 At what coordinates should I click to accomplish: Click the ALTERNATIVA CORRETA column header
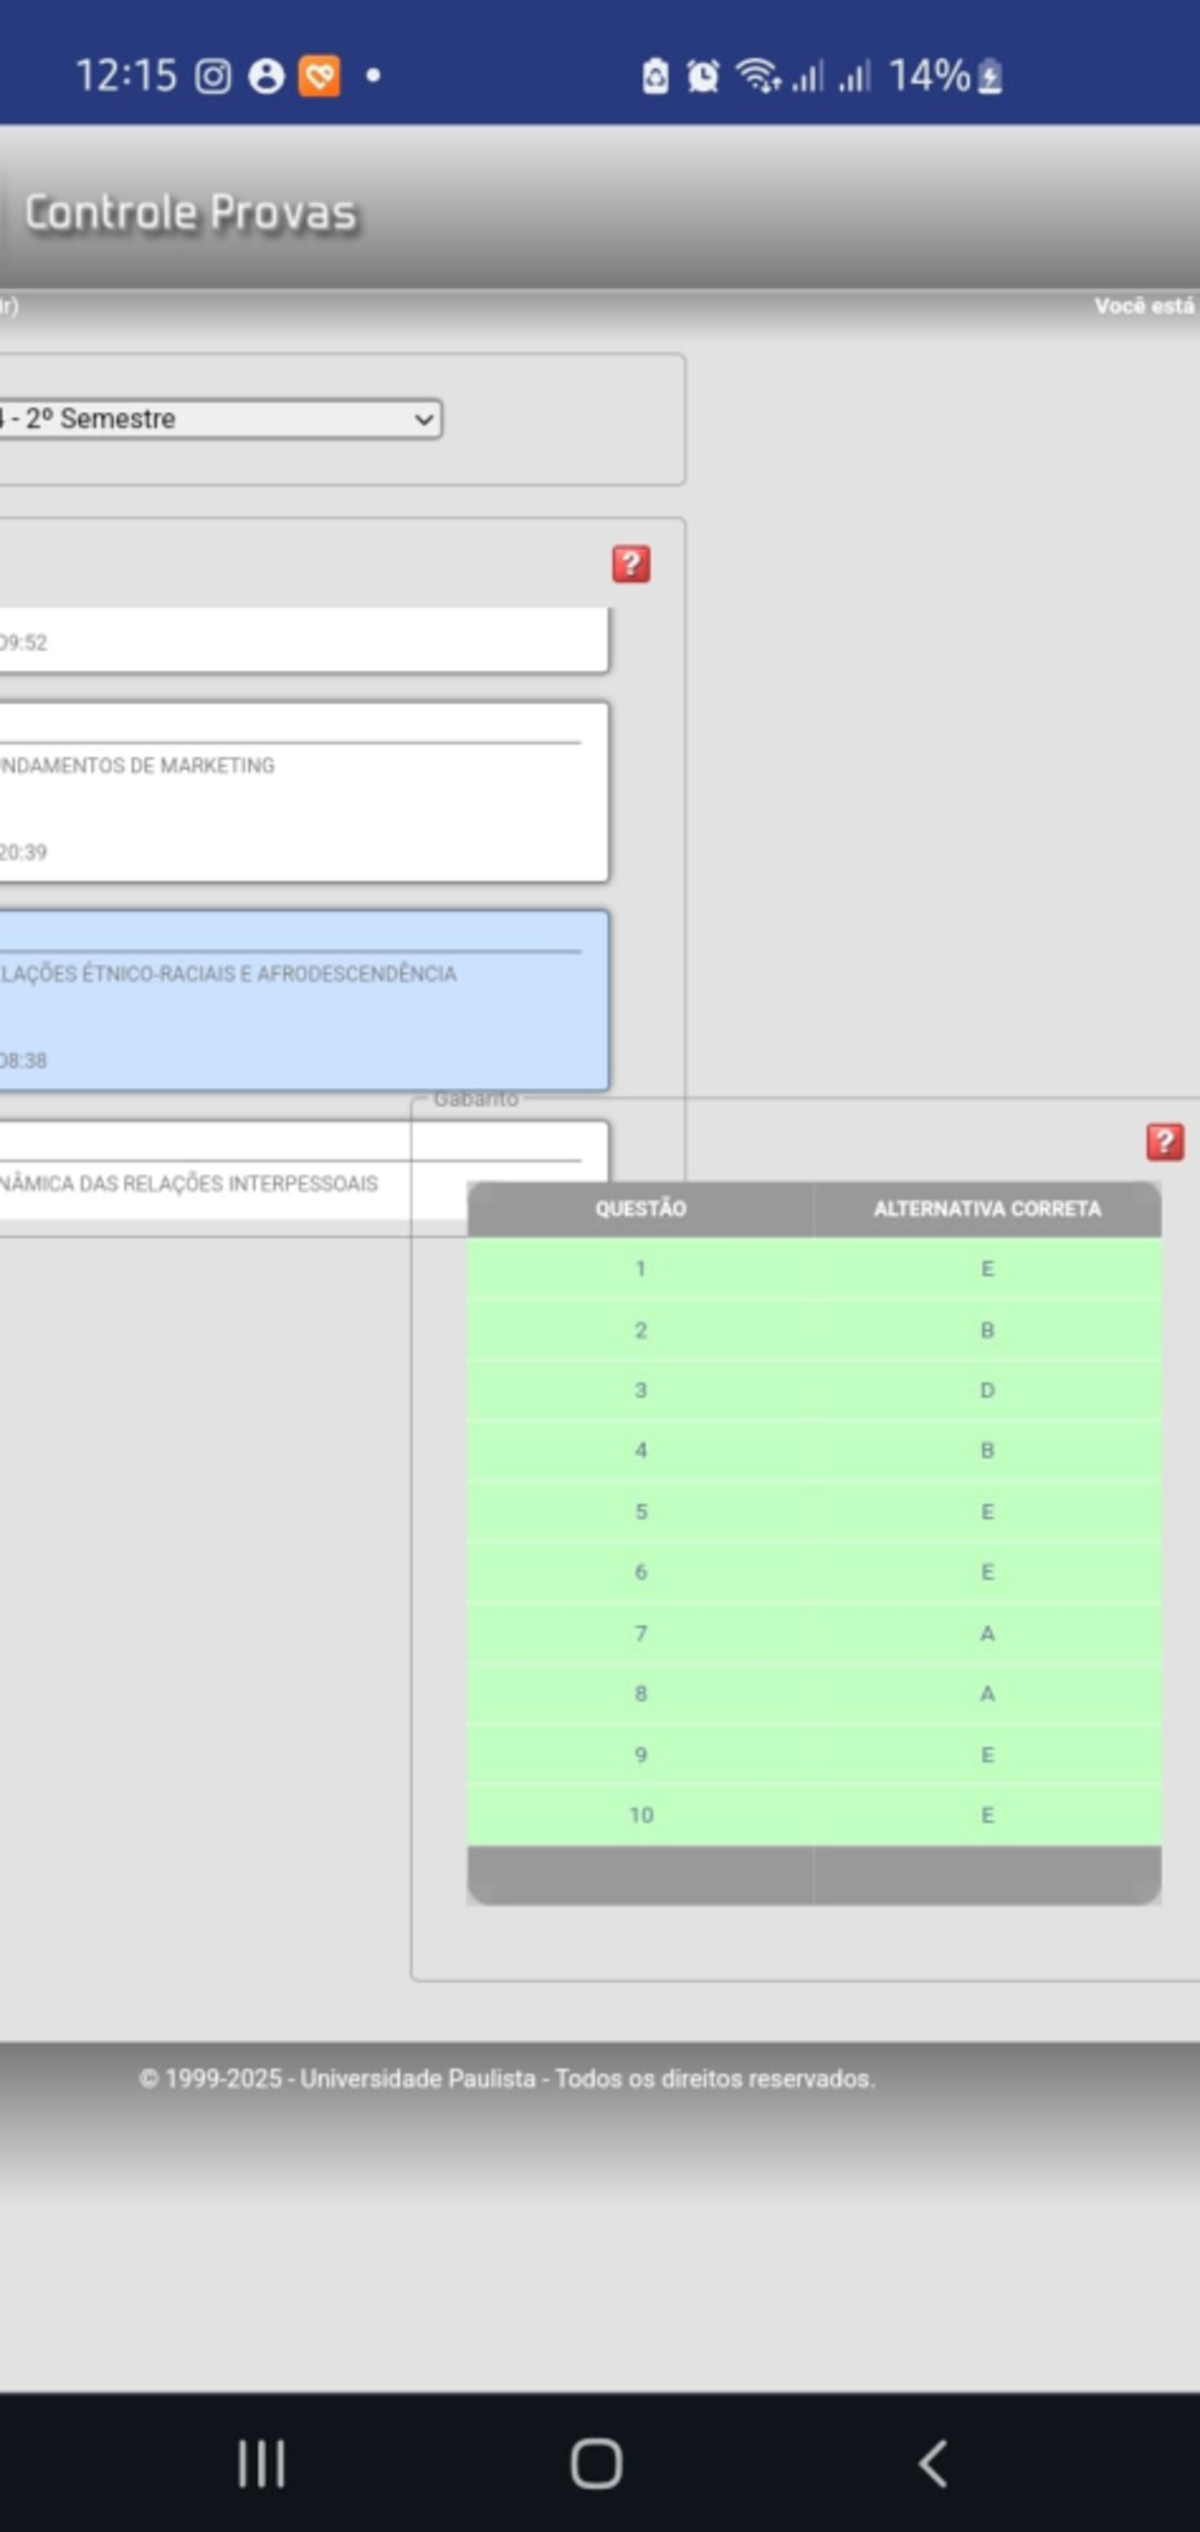coord(987,1209)
